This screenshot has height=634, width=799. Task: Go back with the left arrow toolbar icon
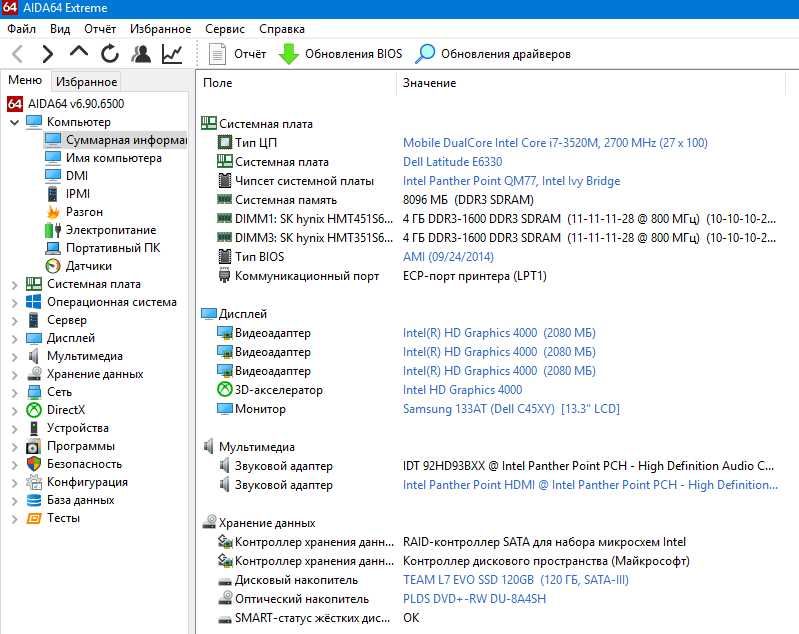(18, 54)
